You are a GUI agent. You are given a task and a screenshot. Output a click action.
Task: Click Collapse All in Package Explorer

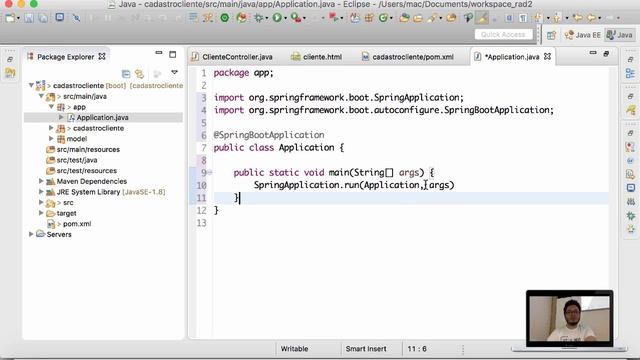126,74
